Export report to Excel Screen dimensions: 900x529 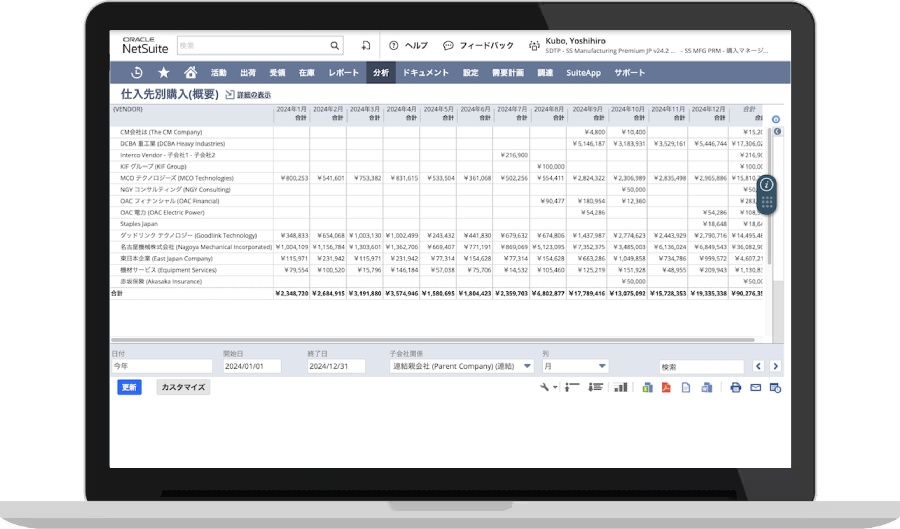[x=647, y=388]
